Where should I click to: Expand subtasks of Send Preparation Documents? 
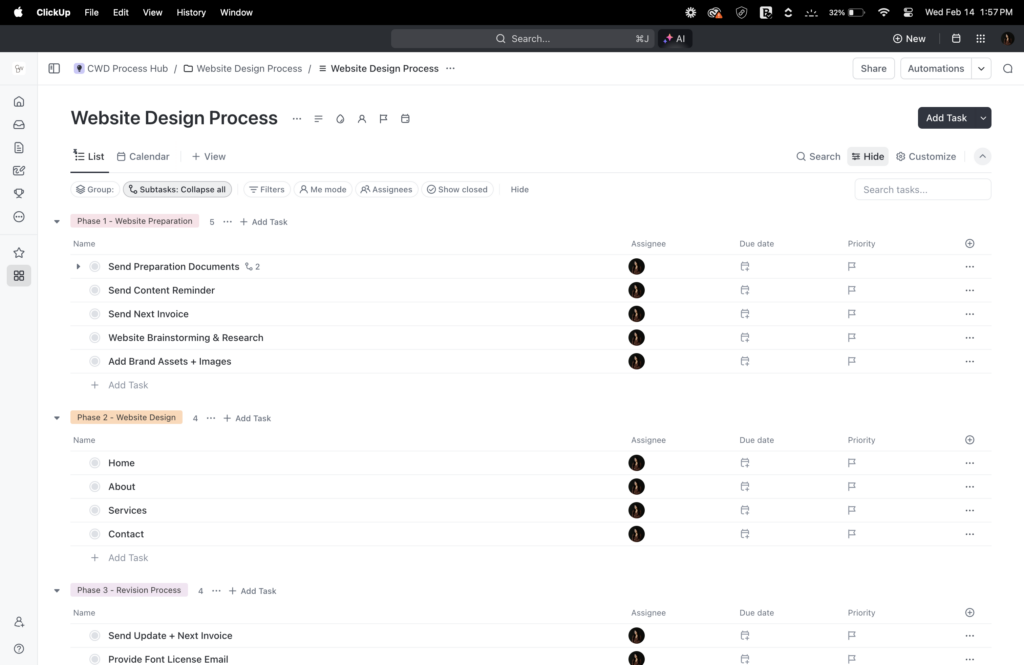coord(79,266)
